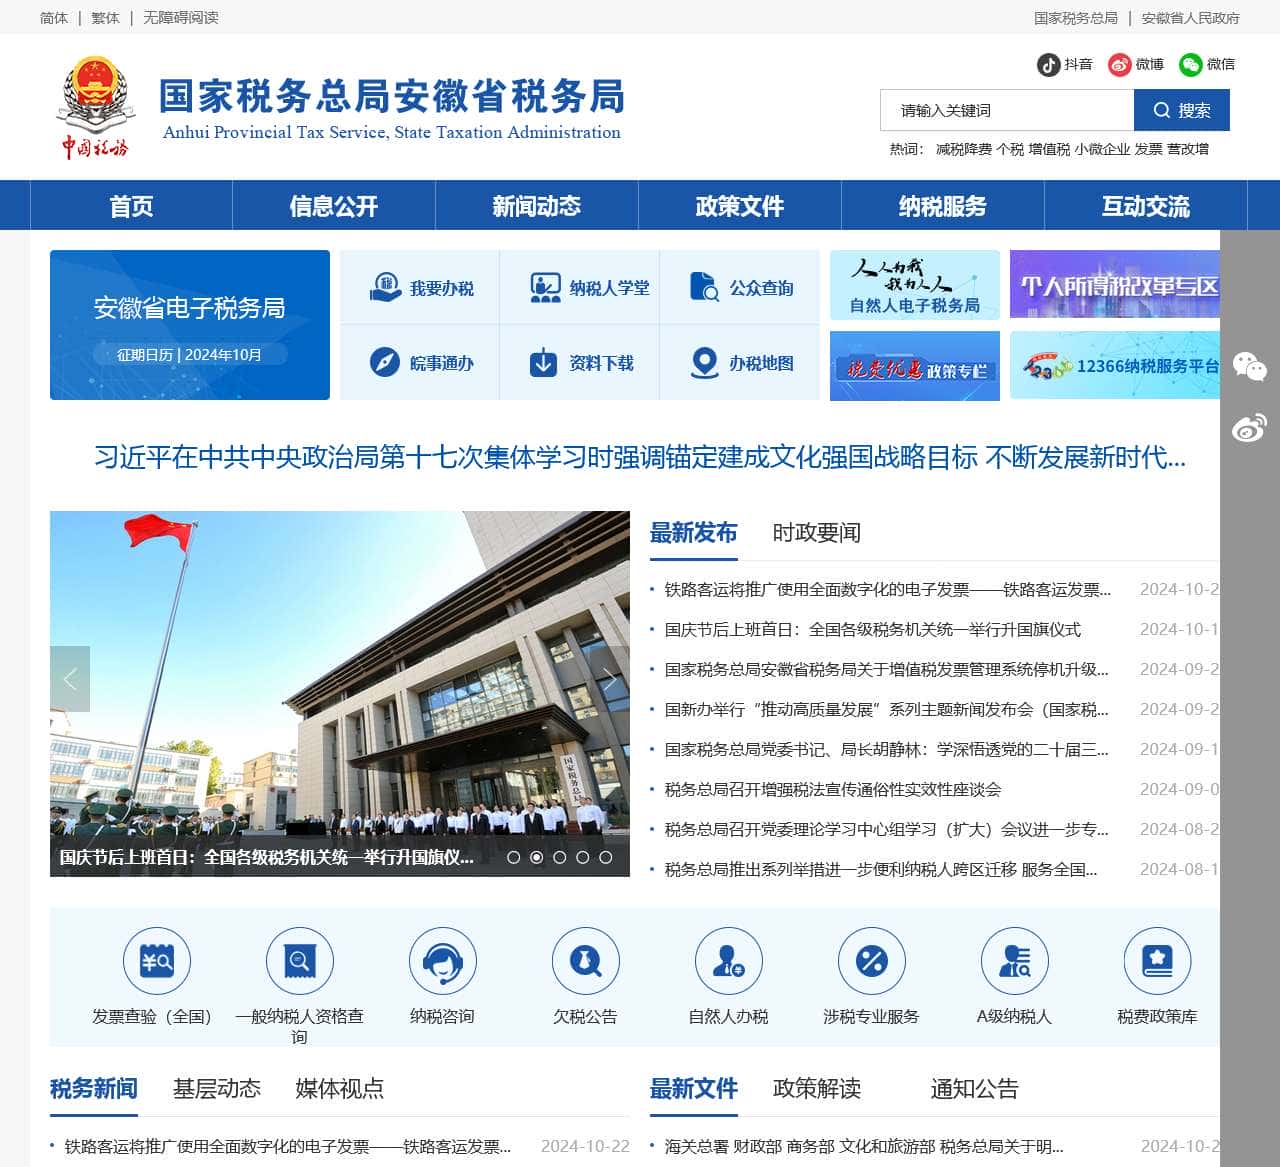Open the 发票查验（全国） service icon

pyautogui.click(x=157, y=960)
